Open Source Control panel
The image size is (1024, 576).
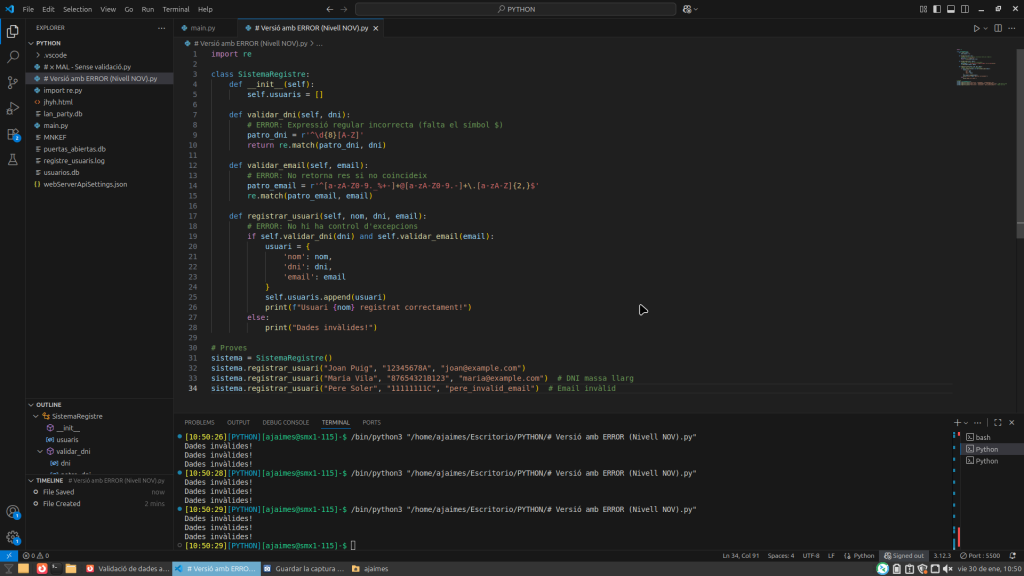[13, 82]
